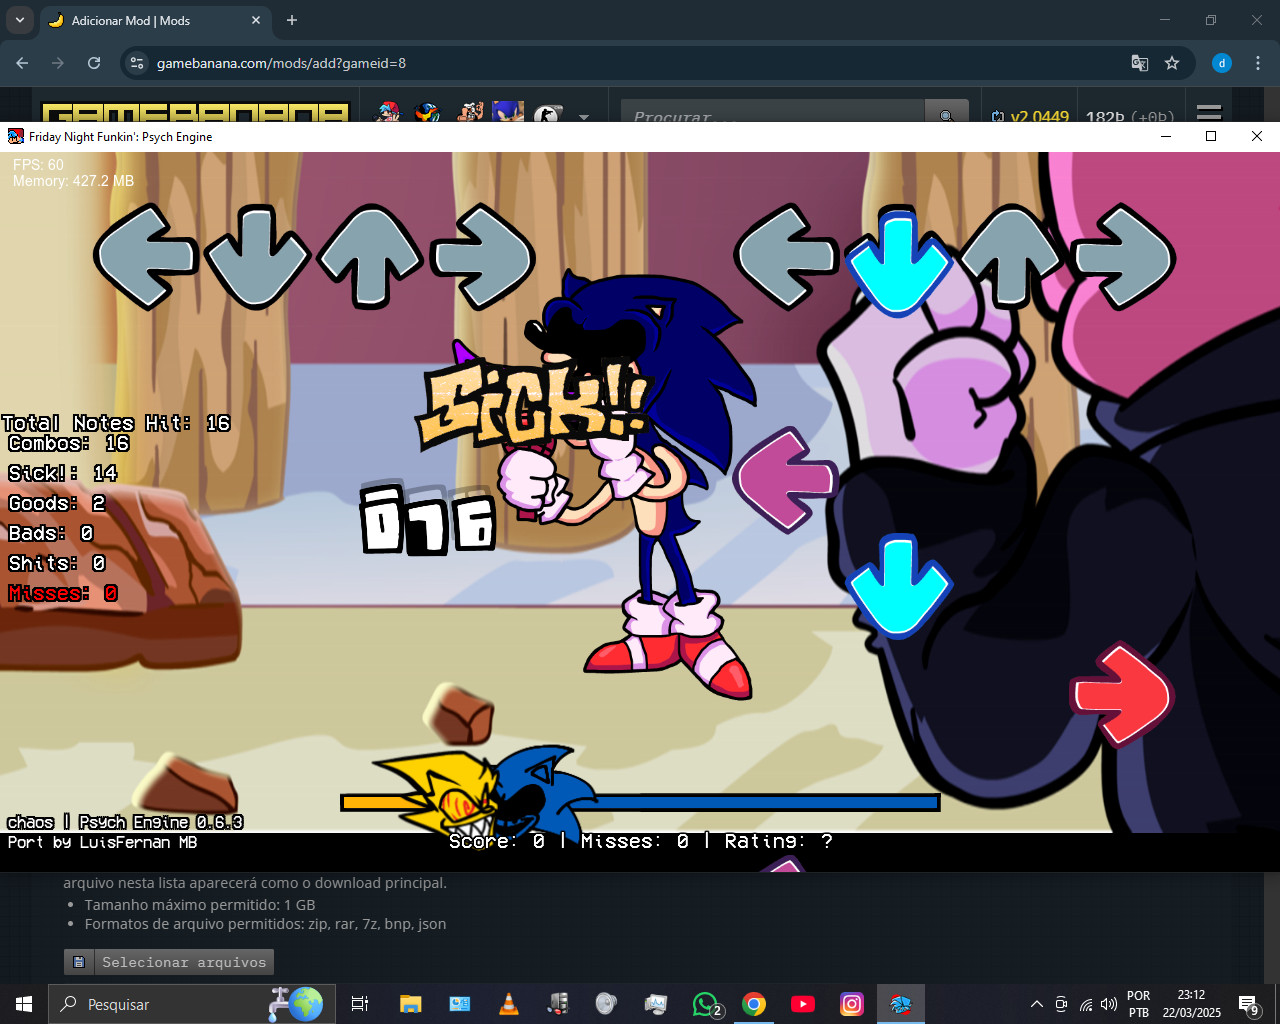Image resolution: width=1280 pixels, height=1024 pixels.
Task: Launch YouTube from the taskbar
Action: (803, 1004)
